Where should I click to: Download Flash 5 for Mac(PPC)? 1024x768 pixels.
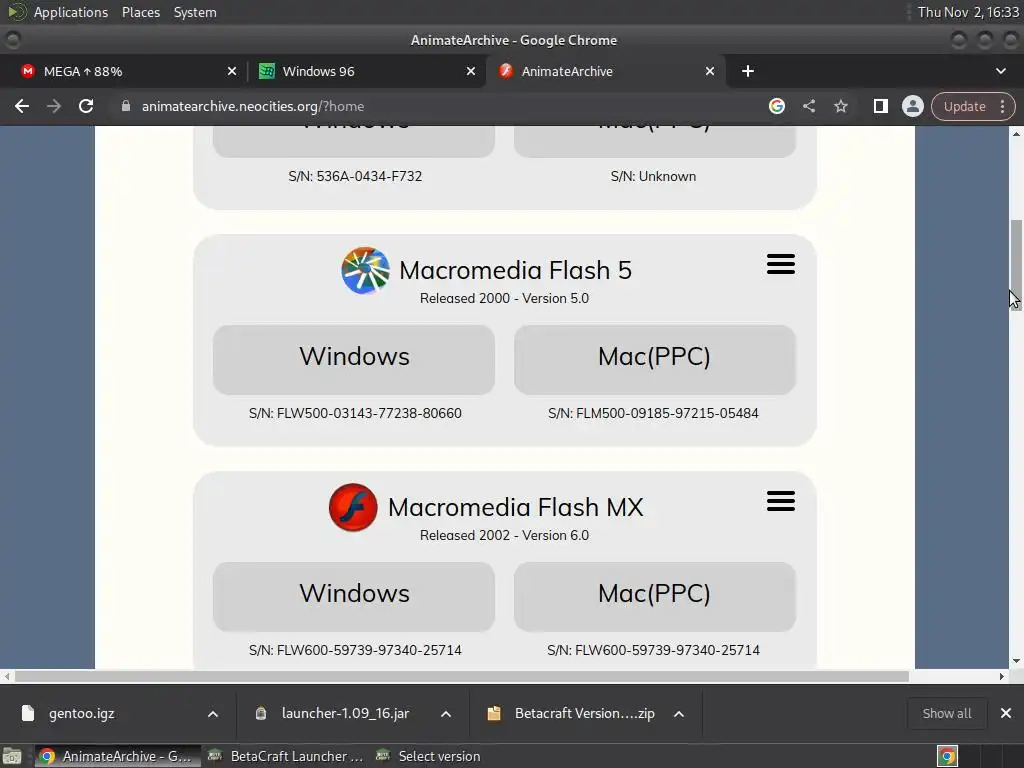pos(654,359)
